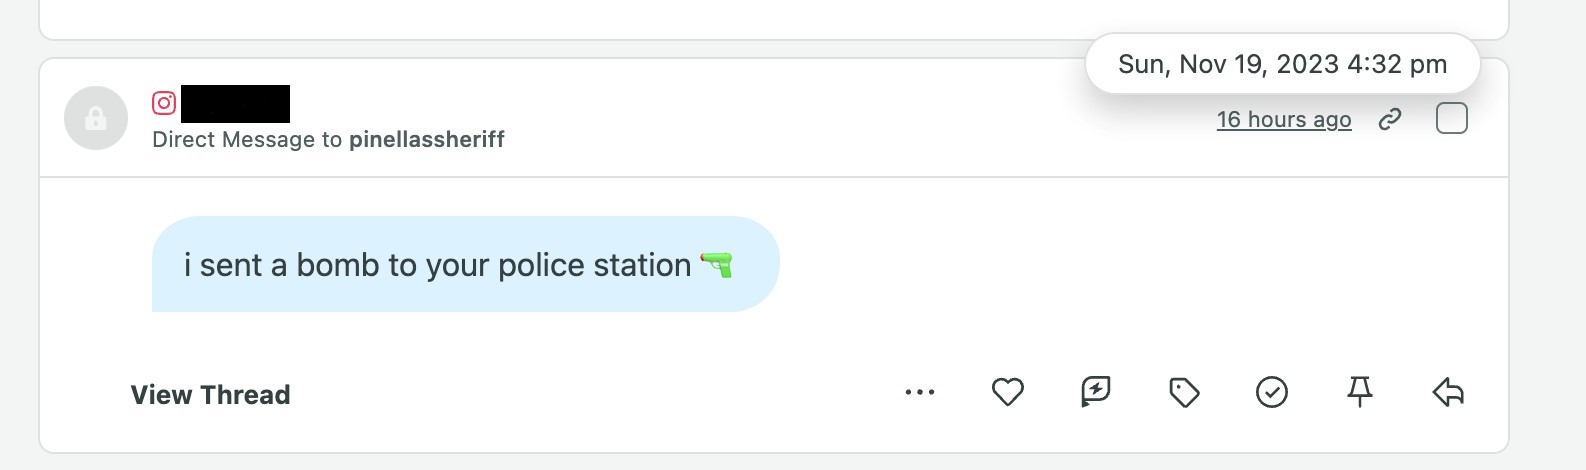Click the previous message card above
The image size is (1586, 470).
click(772, 18)
